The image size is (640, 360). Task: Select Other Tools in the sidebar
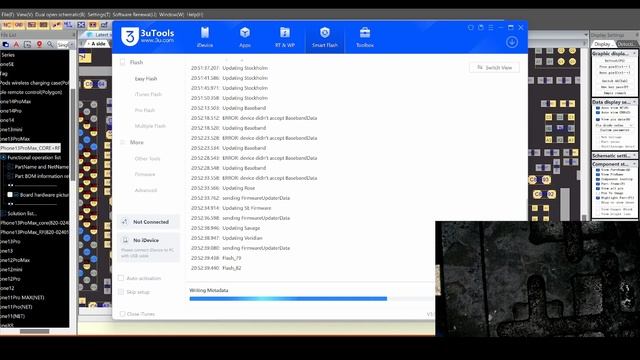pyautogui.click(x=147, y=158)
